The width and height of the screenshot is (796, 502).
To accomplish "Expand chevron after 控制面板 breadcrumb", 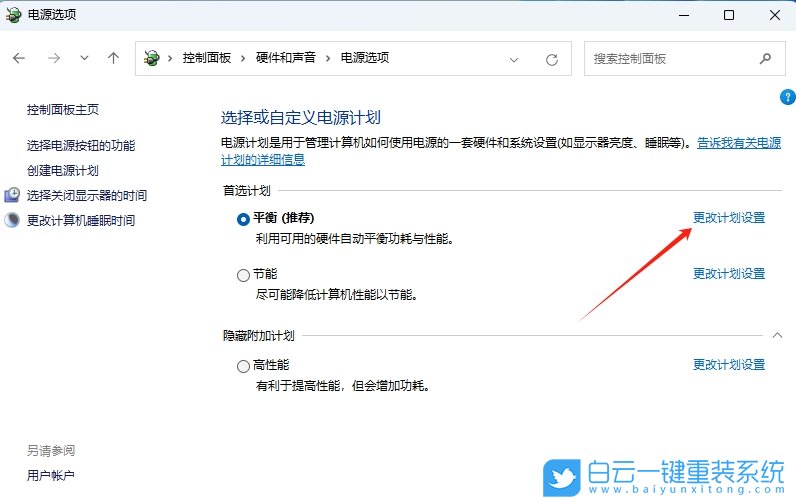I will (x=243, y=59).
